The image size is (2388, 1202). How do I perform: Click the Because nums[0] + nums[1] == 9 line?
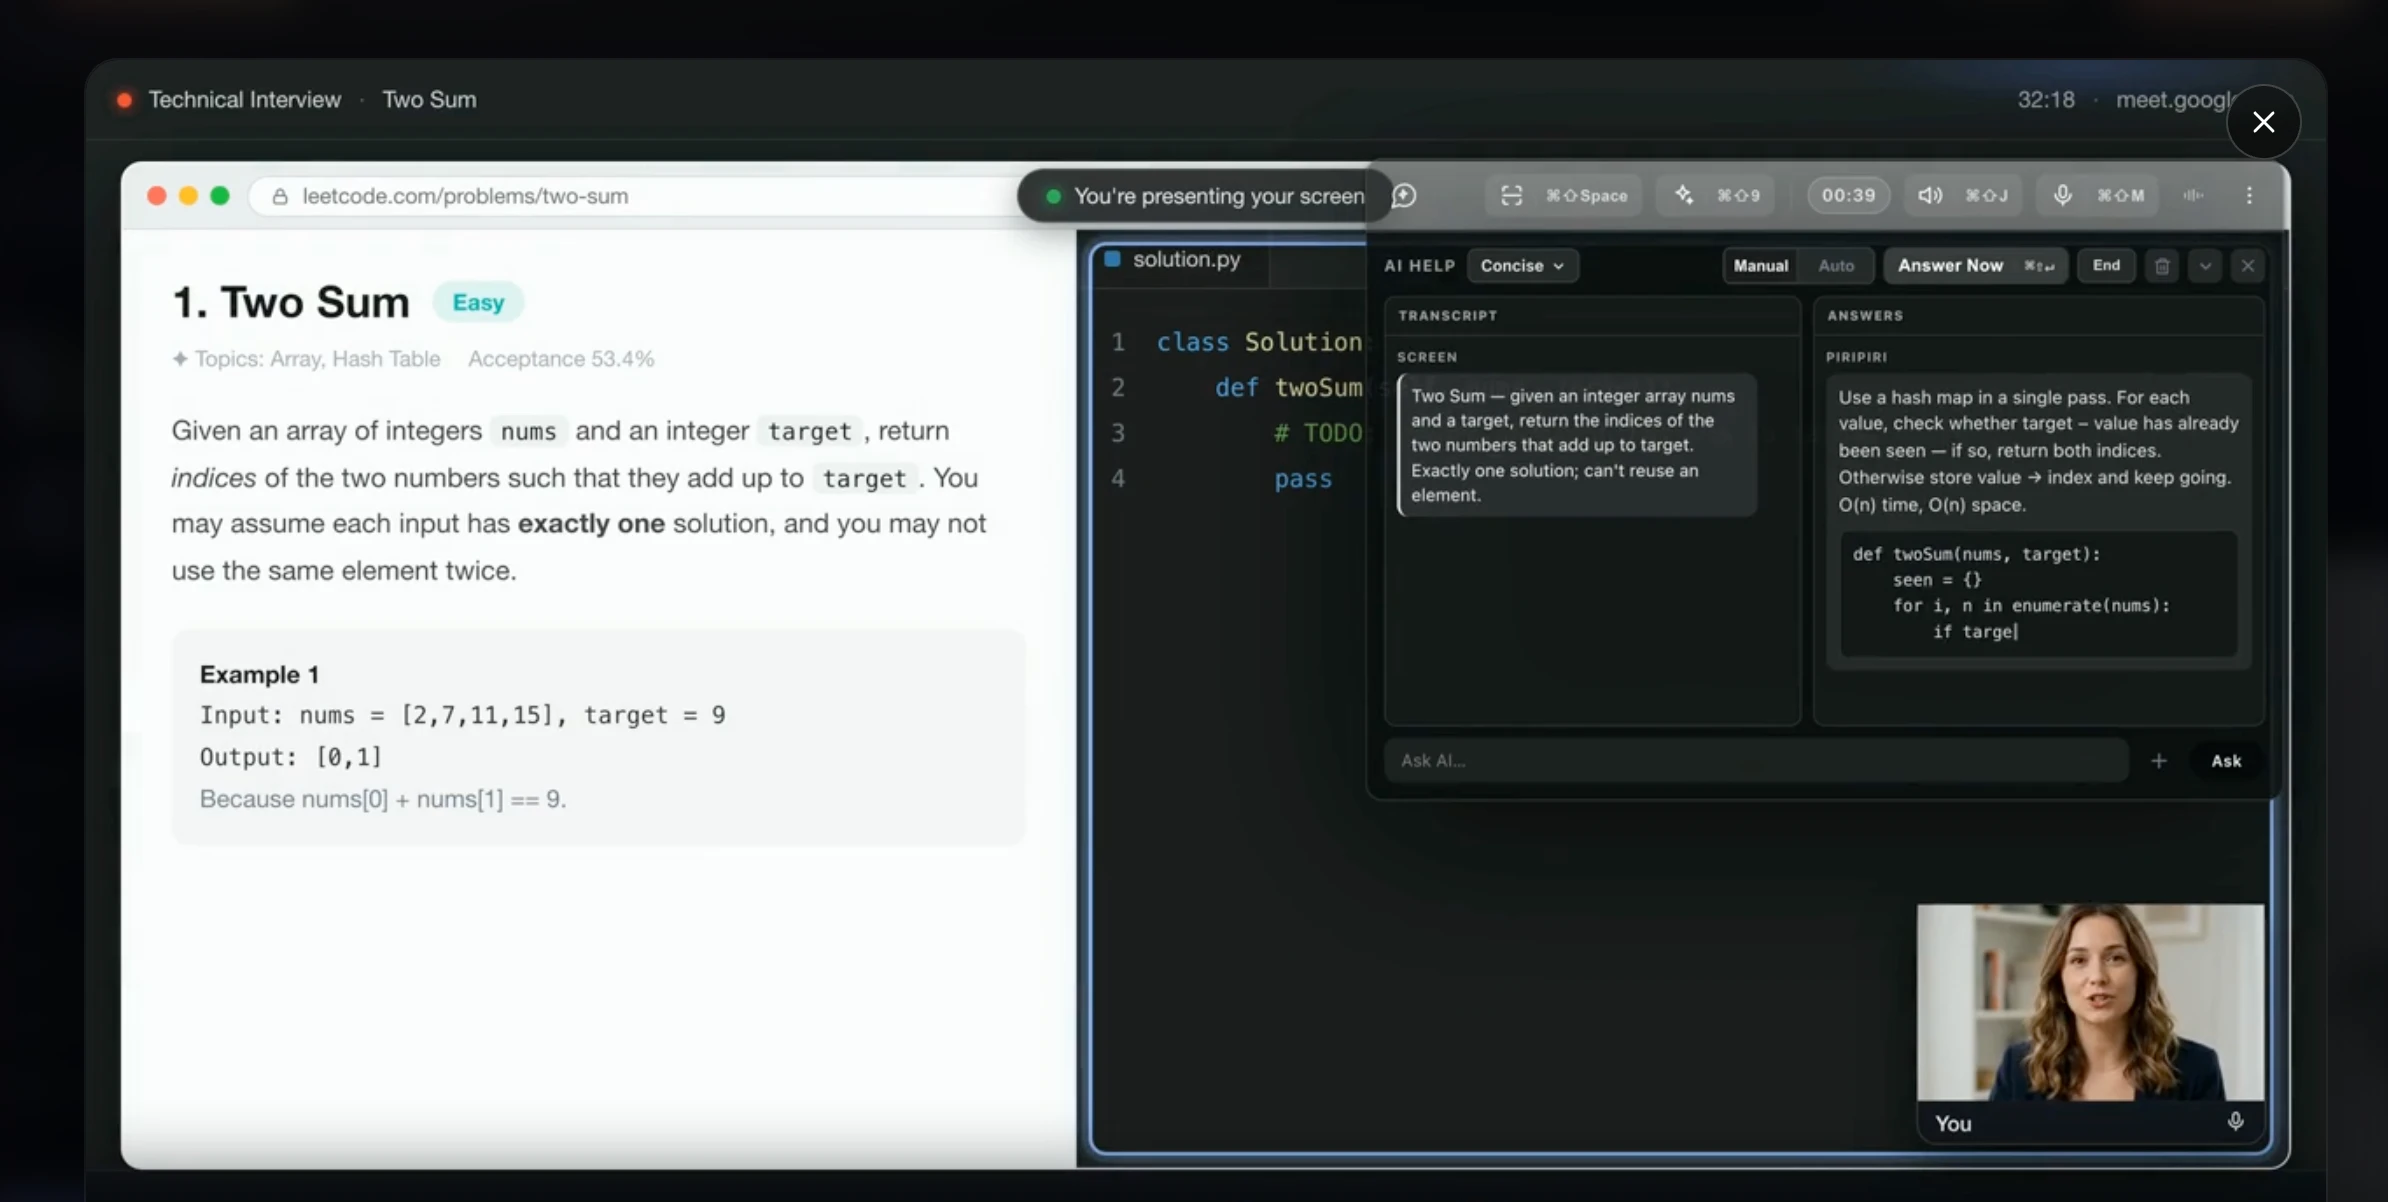pos(383,800)
